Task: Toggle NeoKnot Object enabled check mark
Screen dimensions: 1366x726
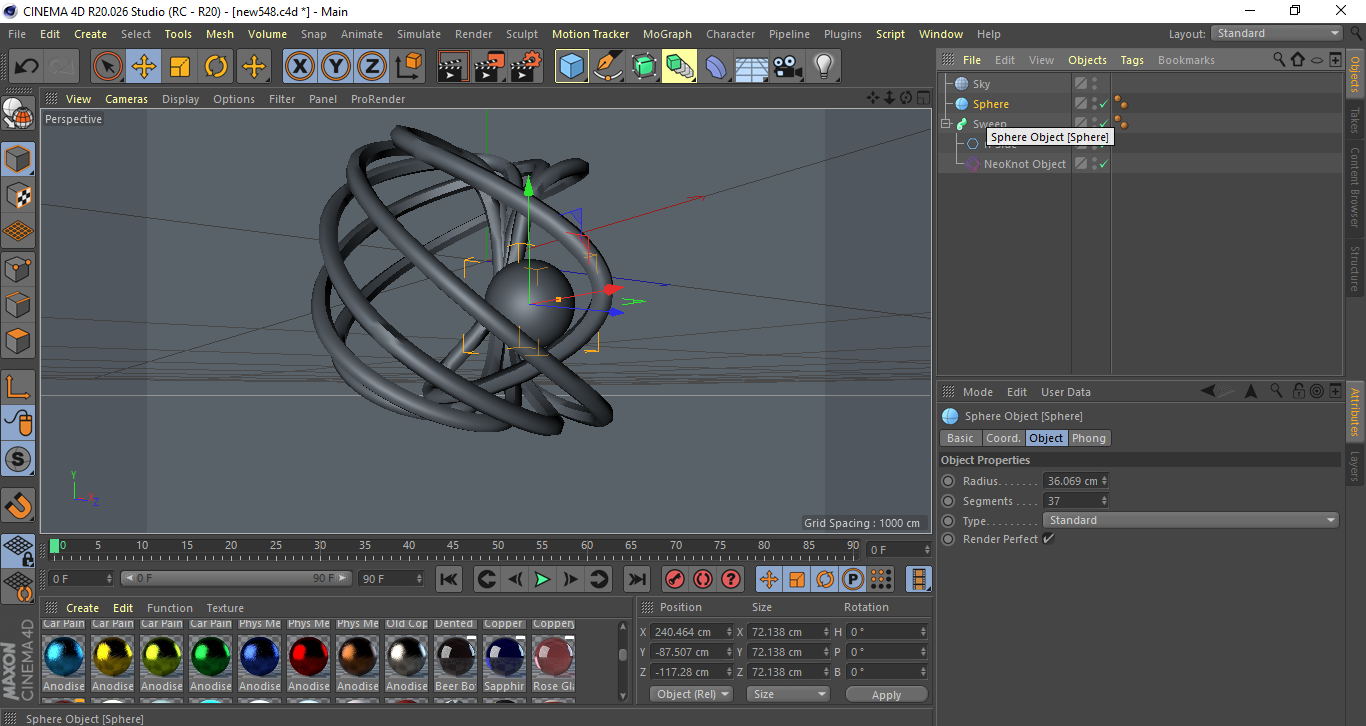Action: (x=1103, y=164)
